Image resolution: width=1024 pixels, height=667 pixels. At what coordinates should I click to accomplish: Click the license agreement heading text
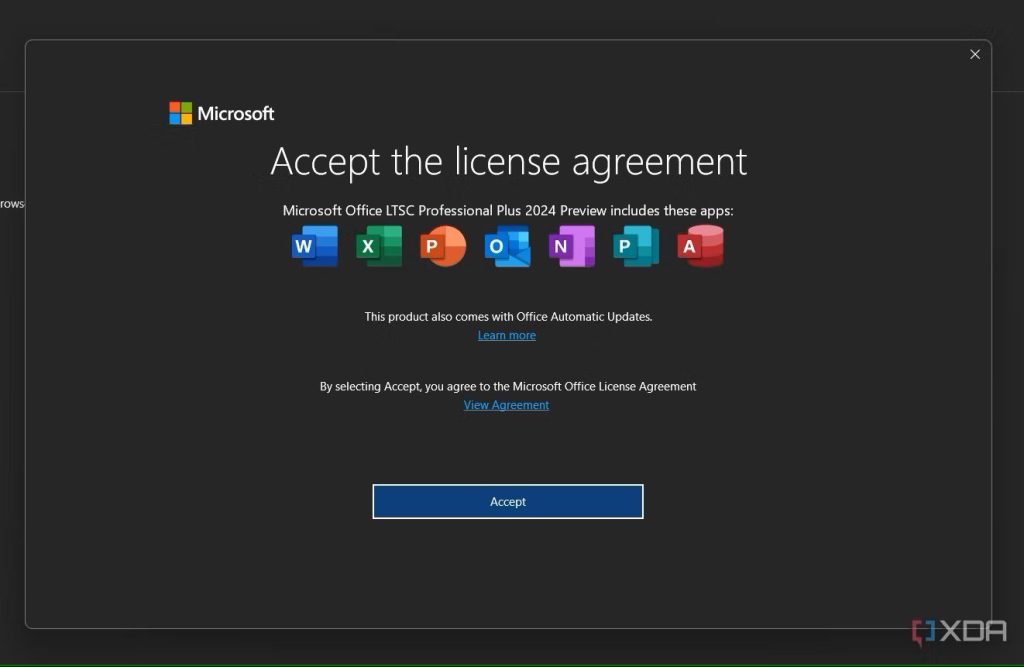point(508,161)
